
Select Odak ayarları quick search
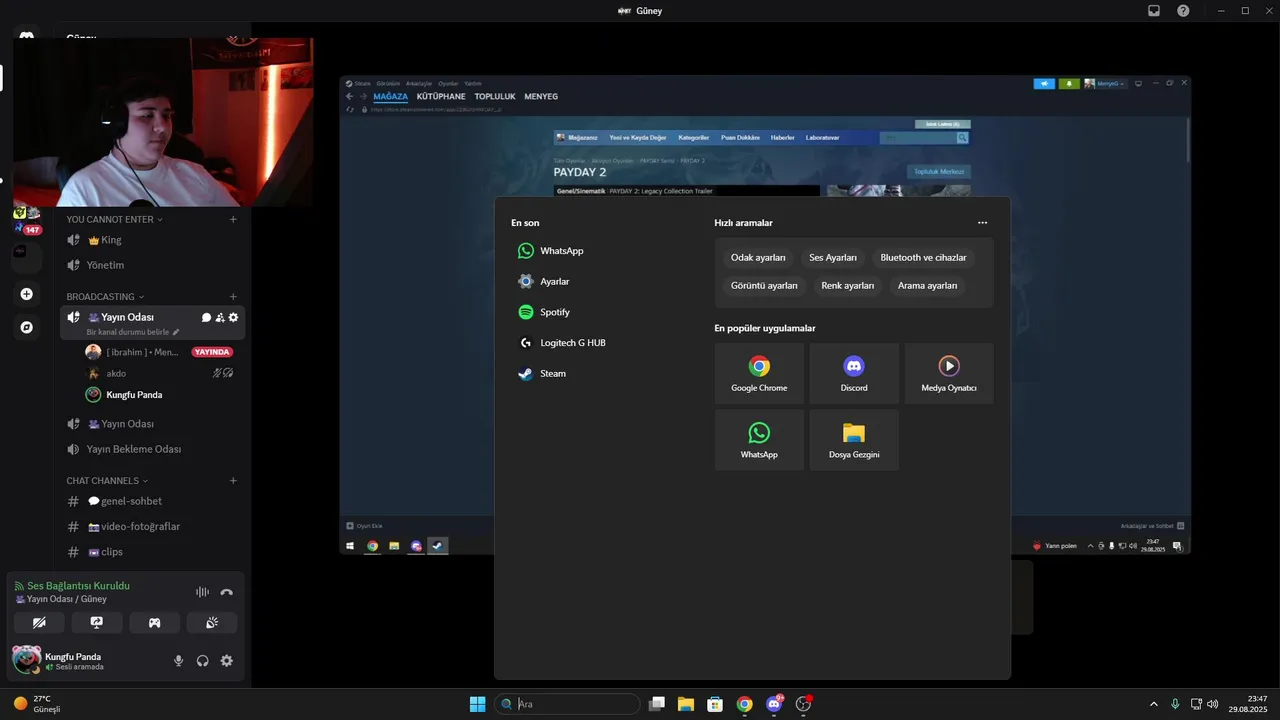coord(758,257)
